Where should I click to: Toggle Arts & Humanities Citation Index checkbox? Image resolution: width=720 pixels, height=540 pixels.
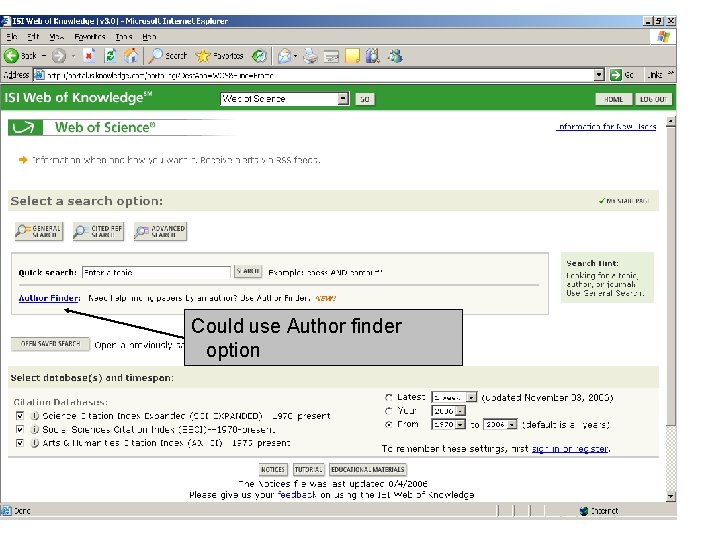pos(20,443)
